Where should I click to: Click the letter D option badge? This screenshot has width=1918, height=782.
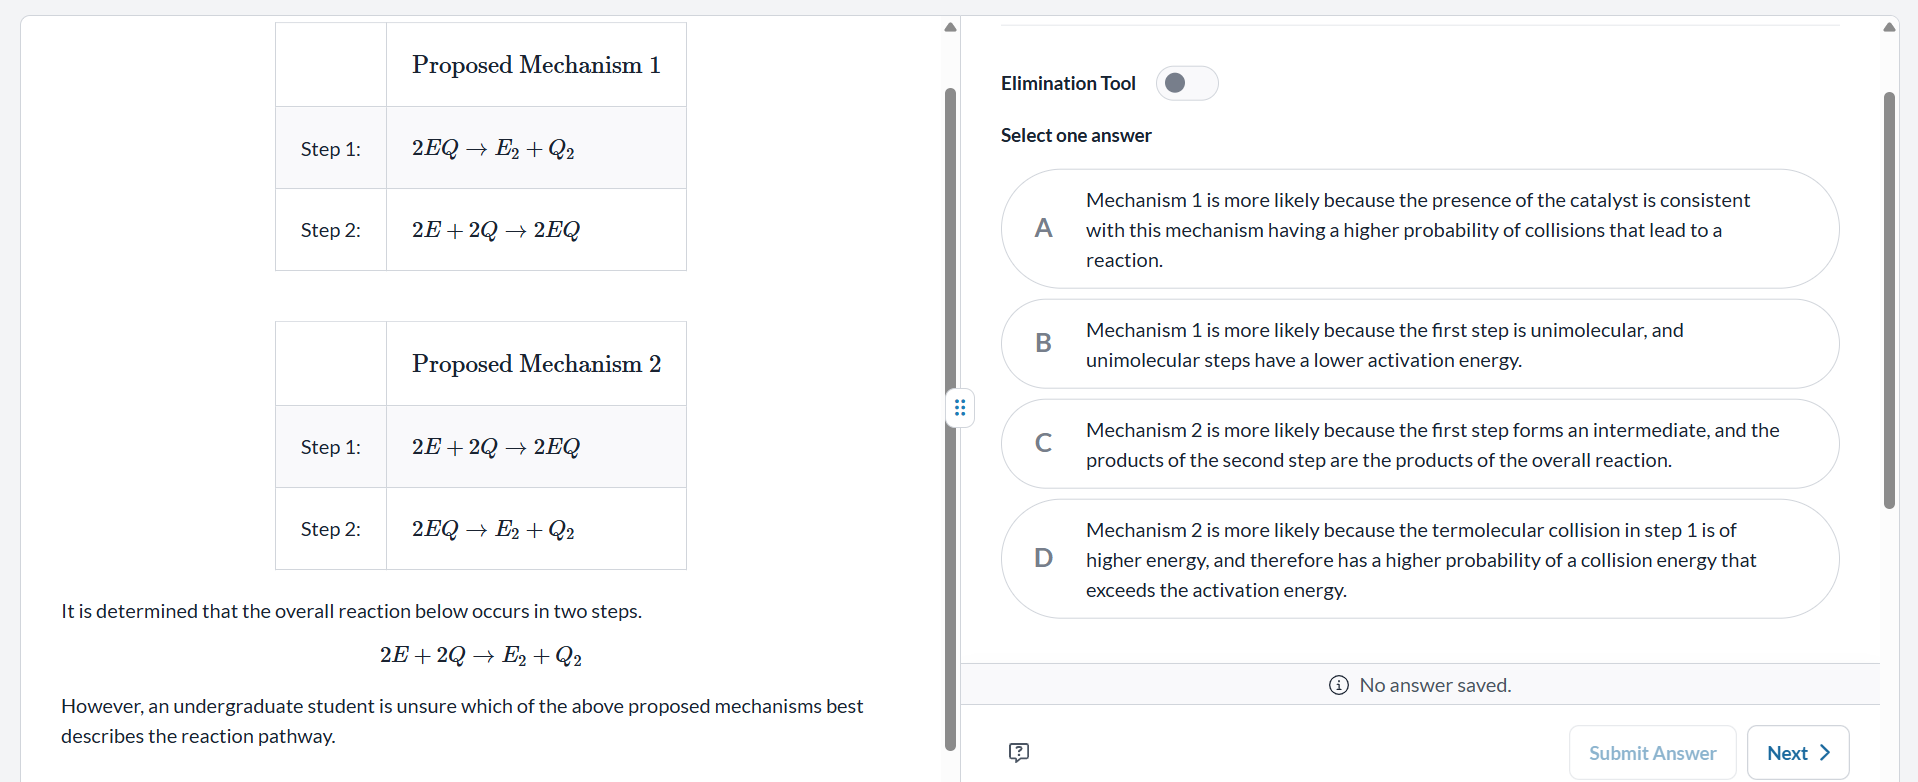click(x=1043, y=558)
